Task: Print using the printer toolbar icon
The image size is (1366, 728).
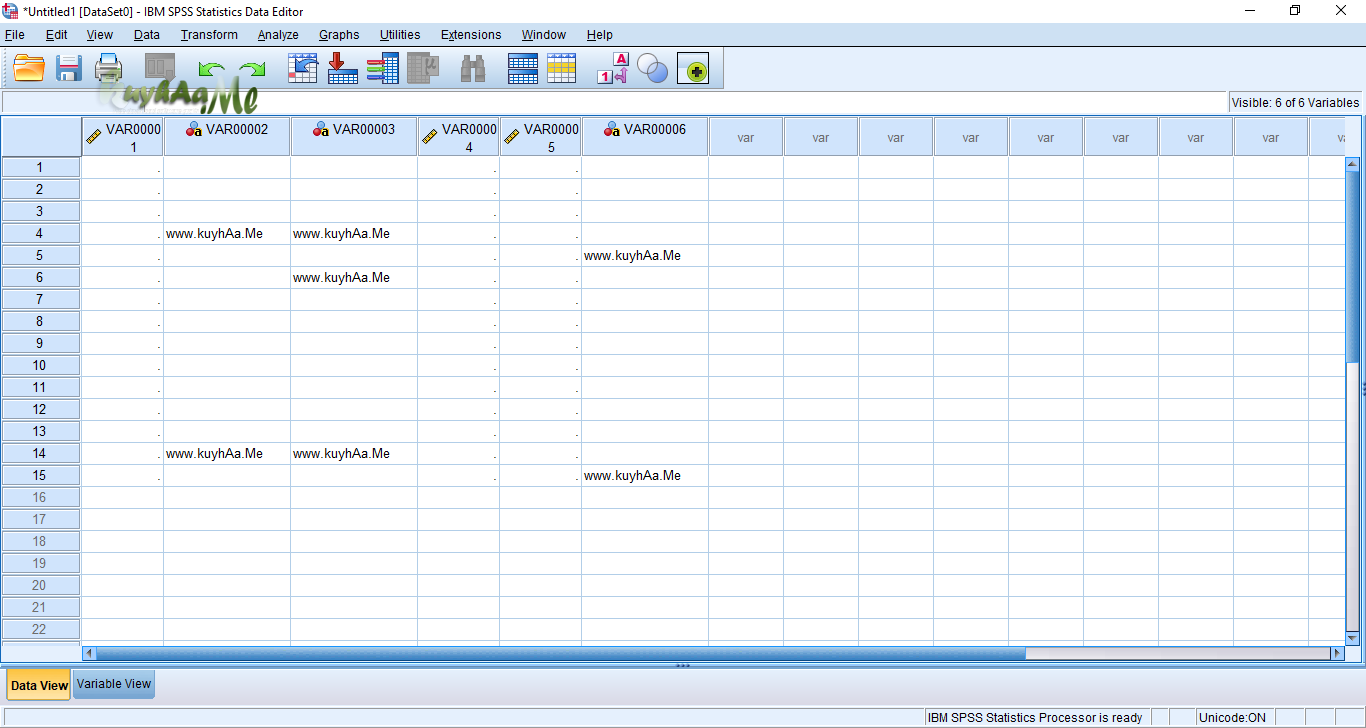Action: 108,68
